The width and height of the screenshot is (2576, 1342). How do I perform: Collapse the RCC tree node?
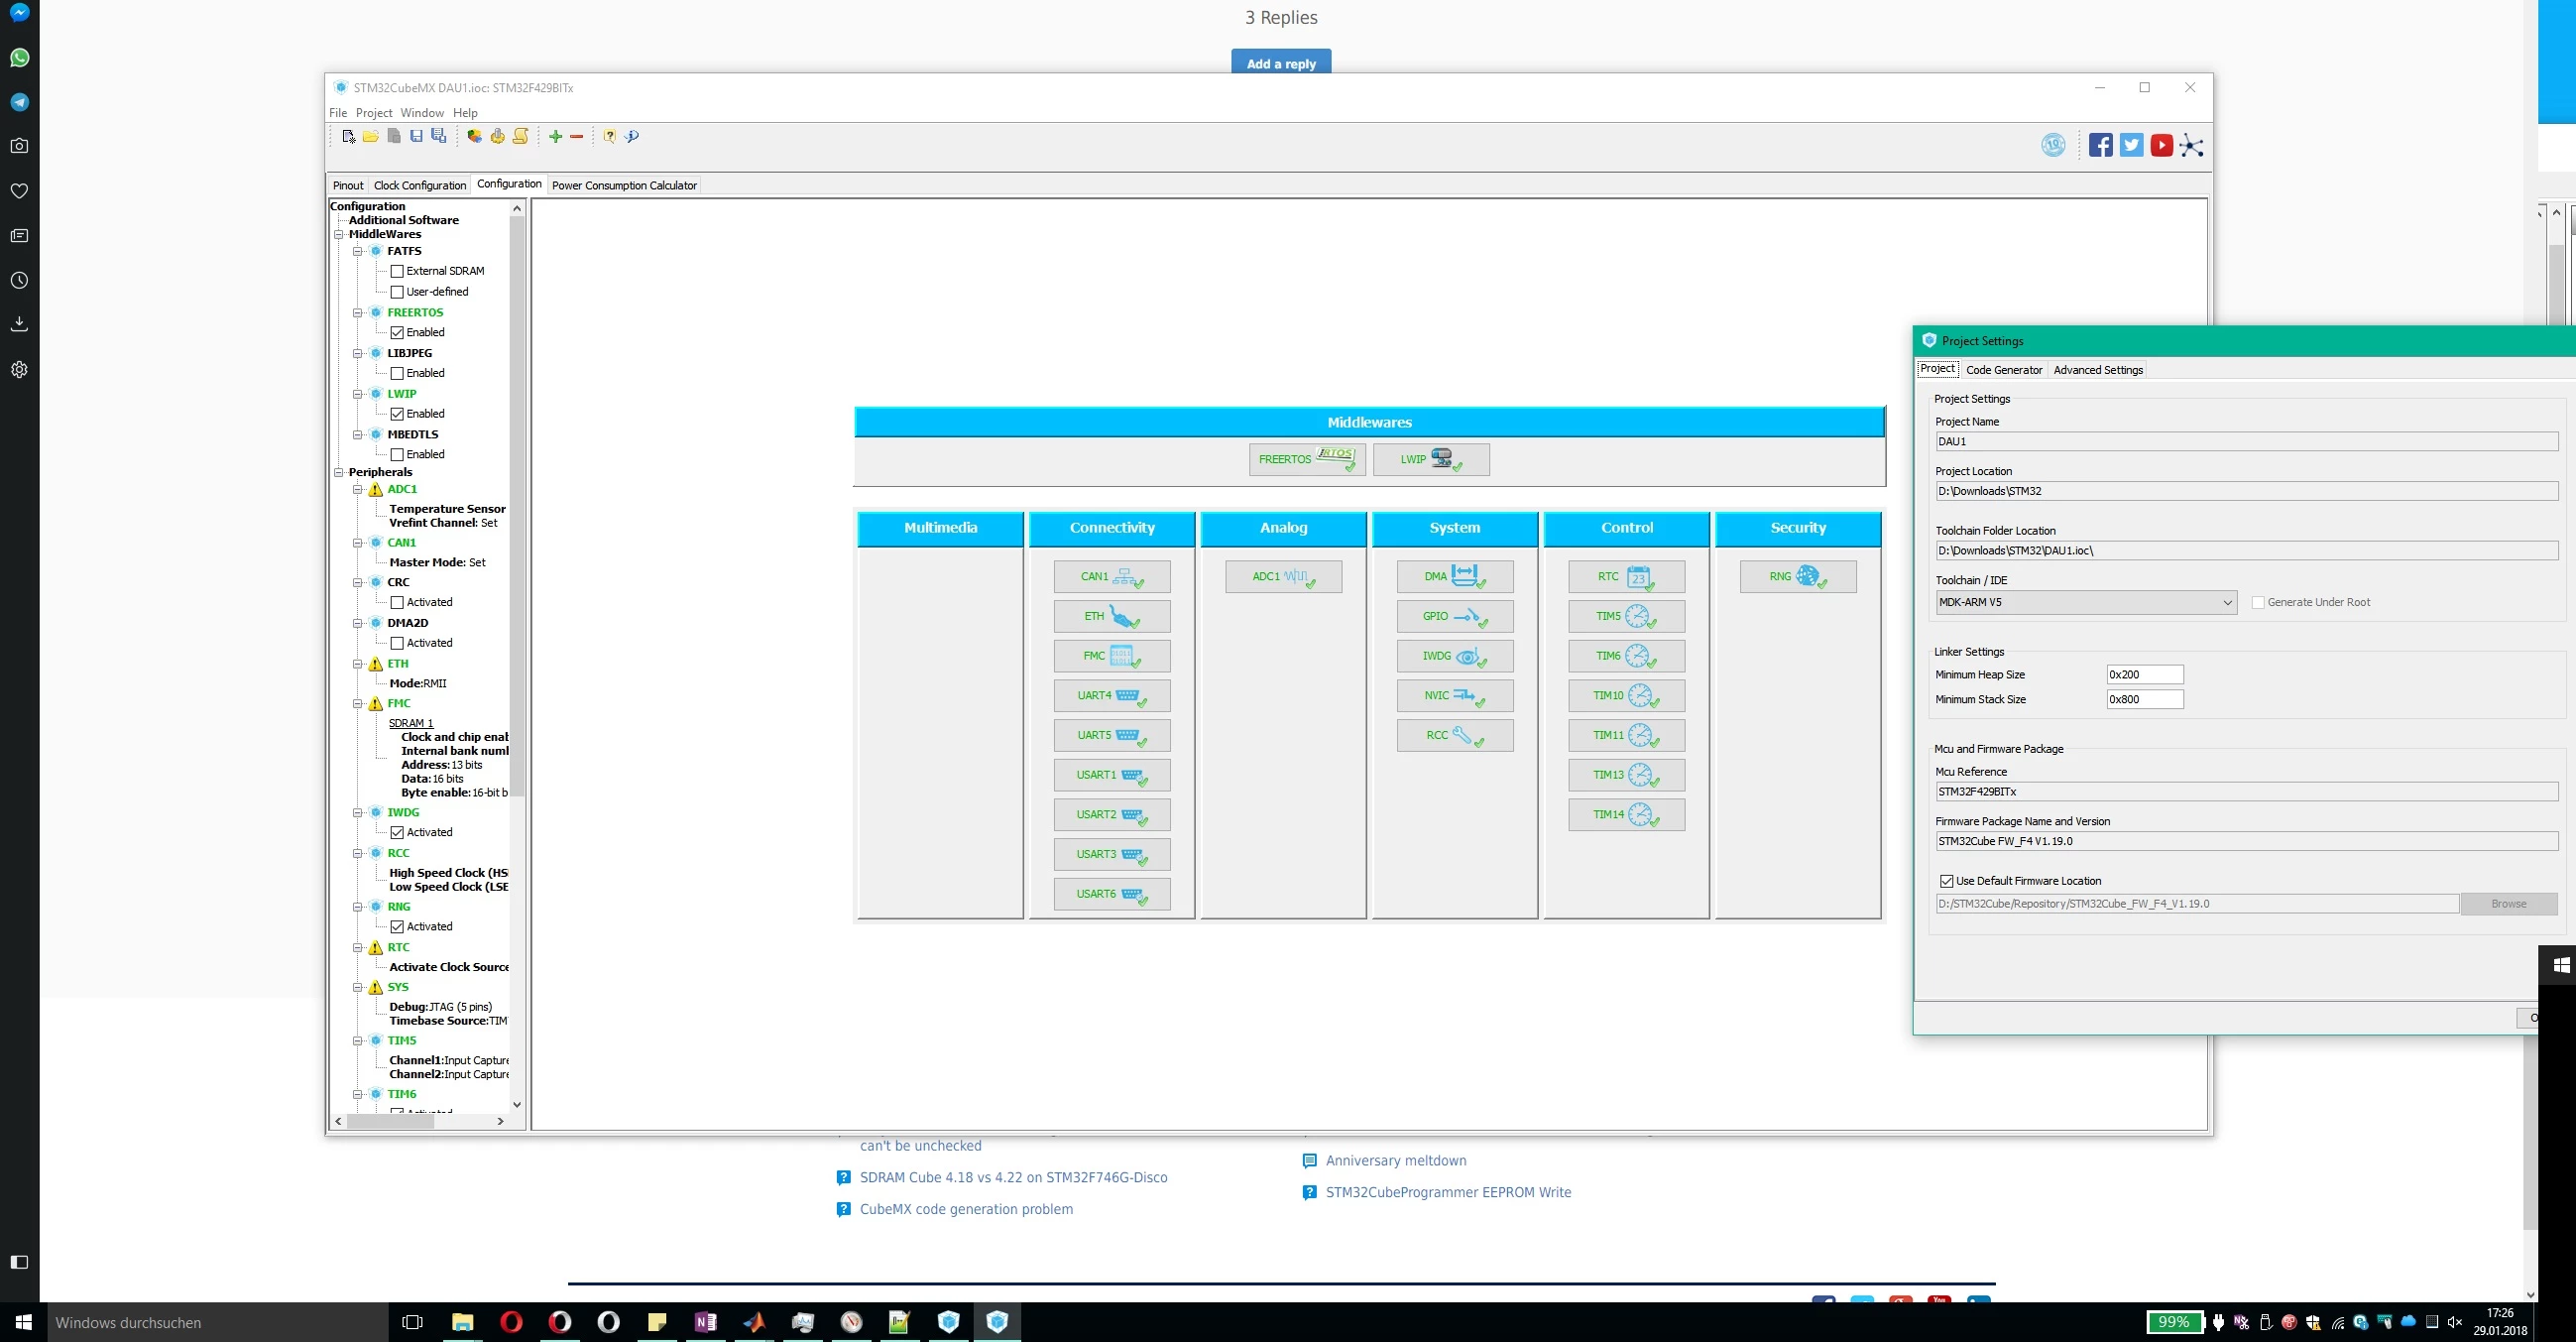point(357,854)
